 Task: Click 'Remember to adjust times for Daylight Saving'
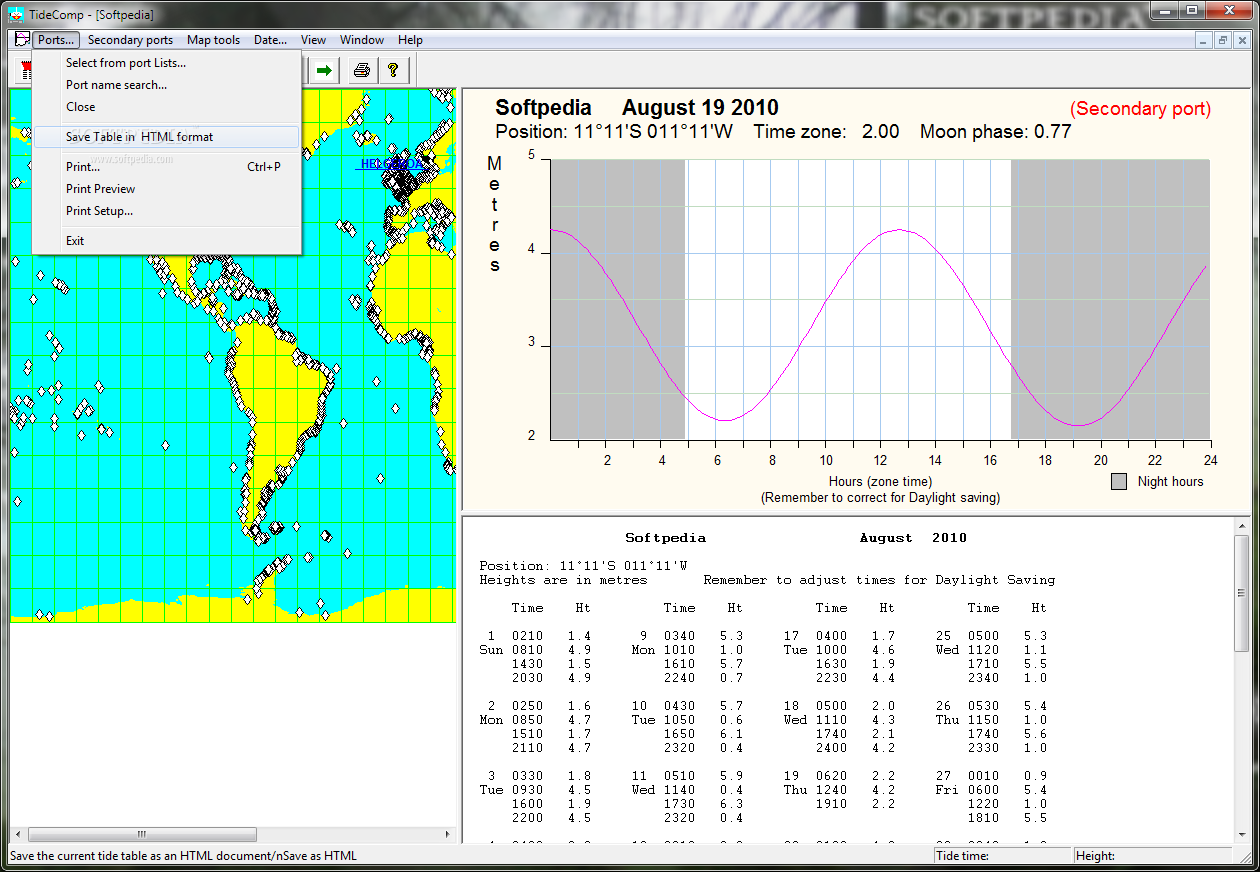(x=879, y=580)
